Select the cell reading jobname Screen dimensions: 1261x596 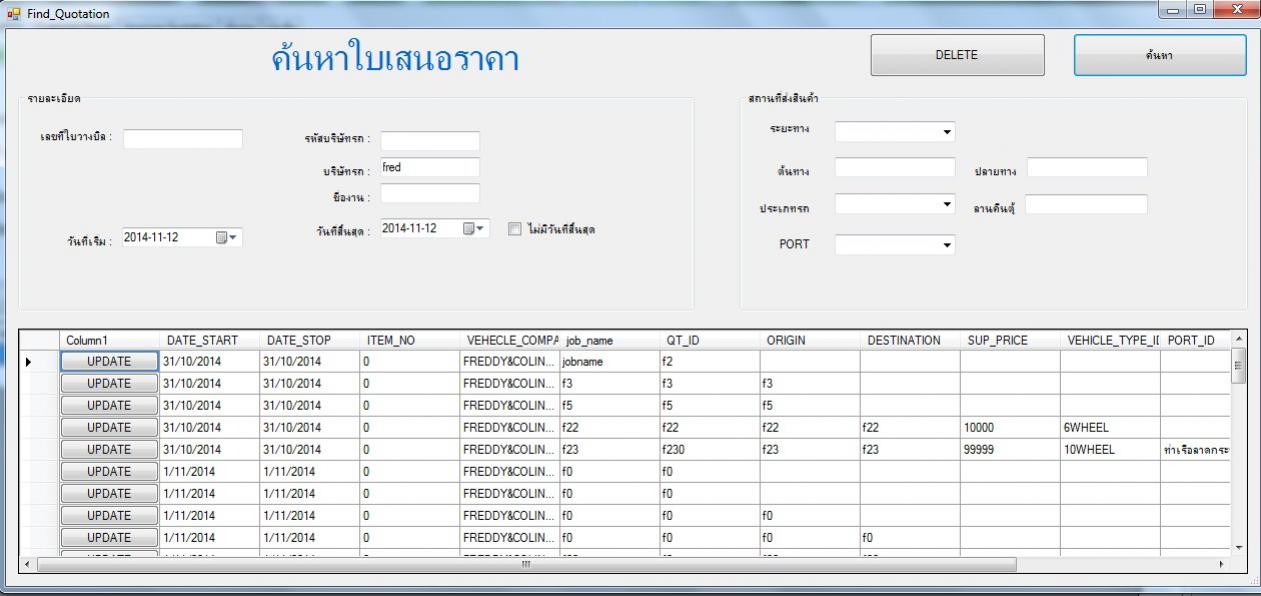coord(609,361)
